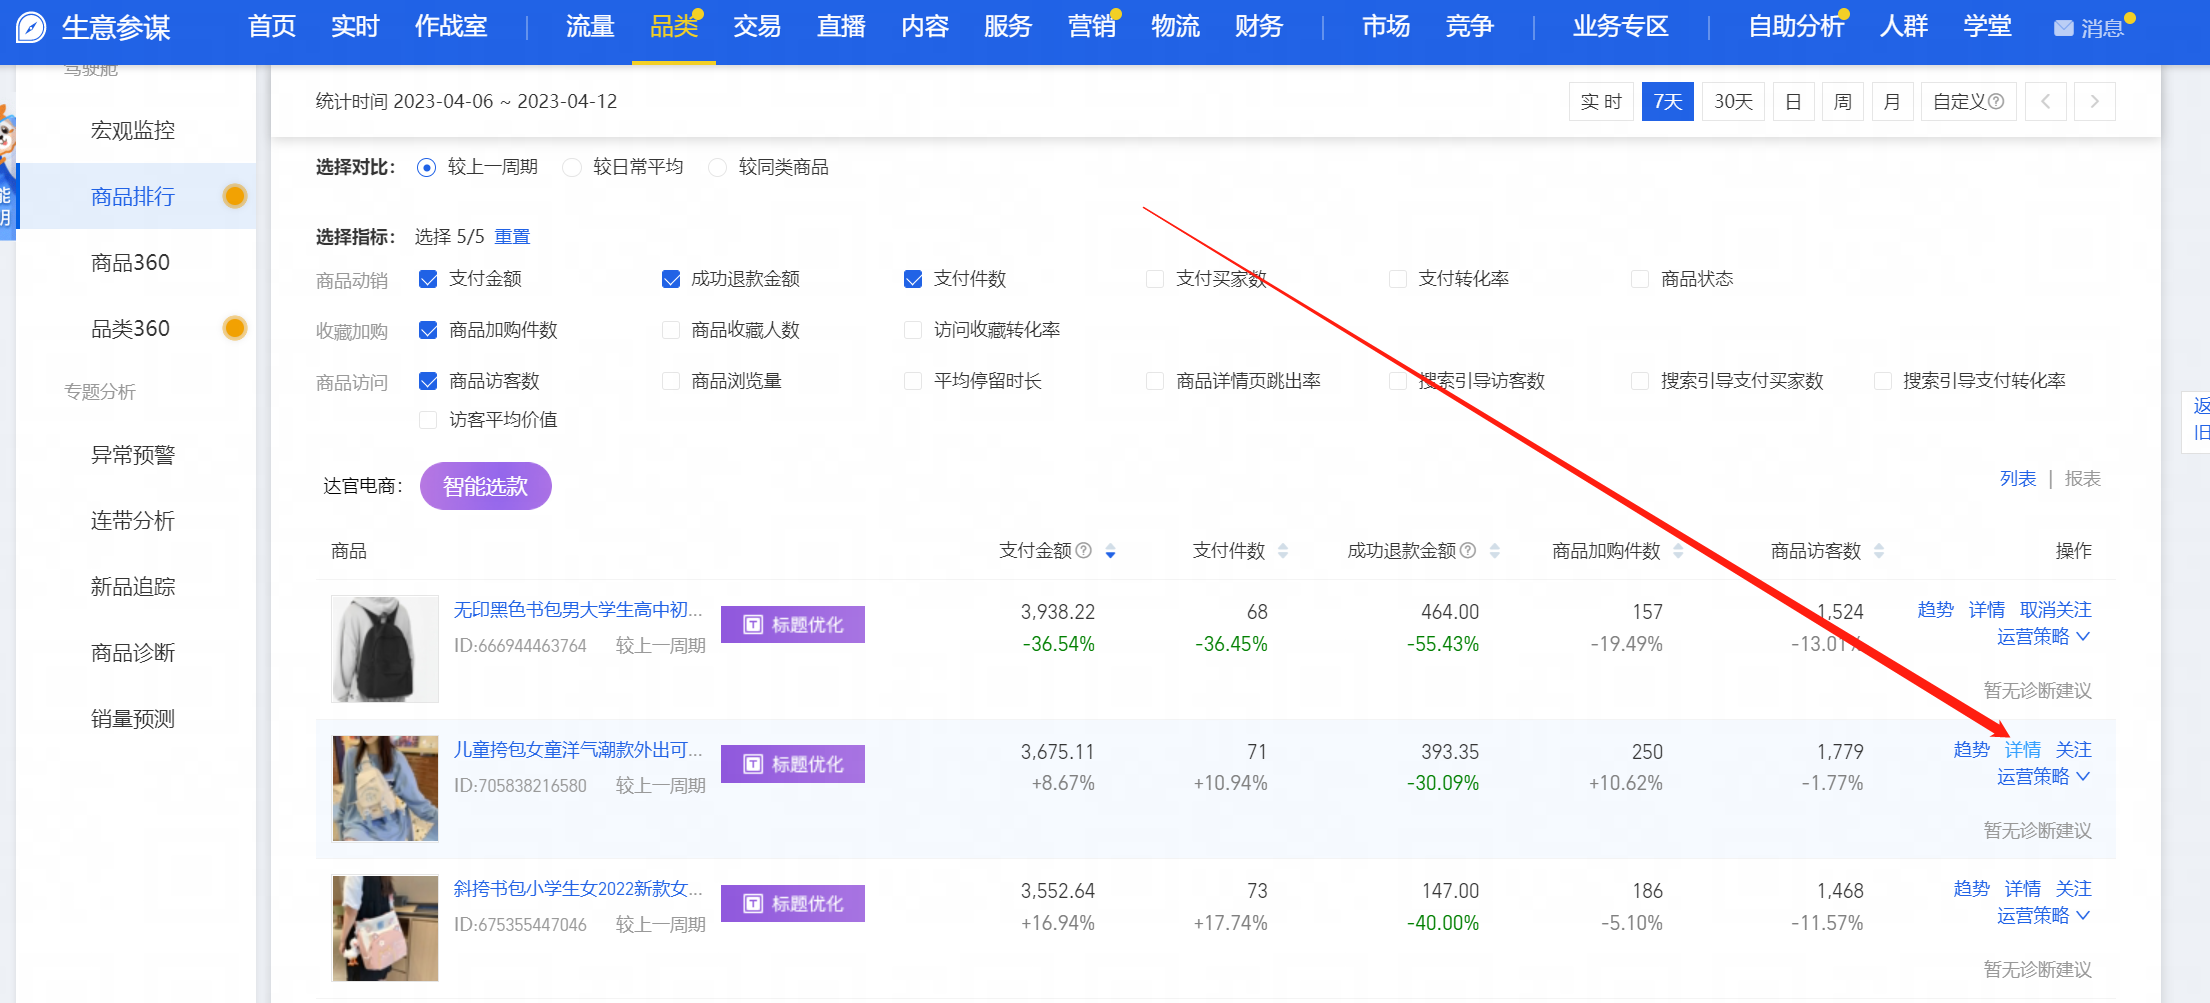Select 较日常平均 comparison radio button
The image size is (2210, 1003).
click(572, 167)
